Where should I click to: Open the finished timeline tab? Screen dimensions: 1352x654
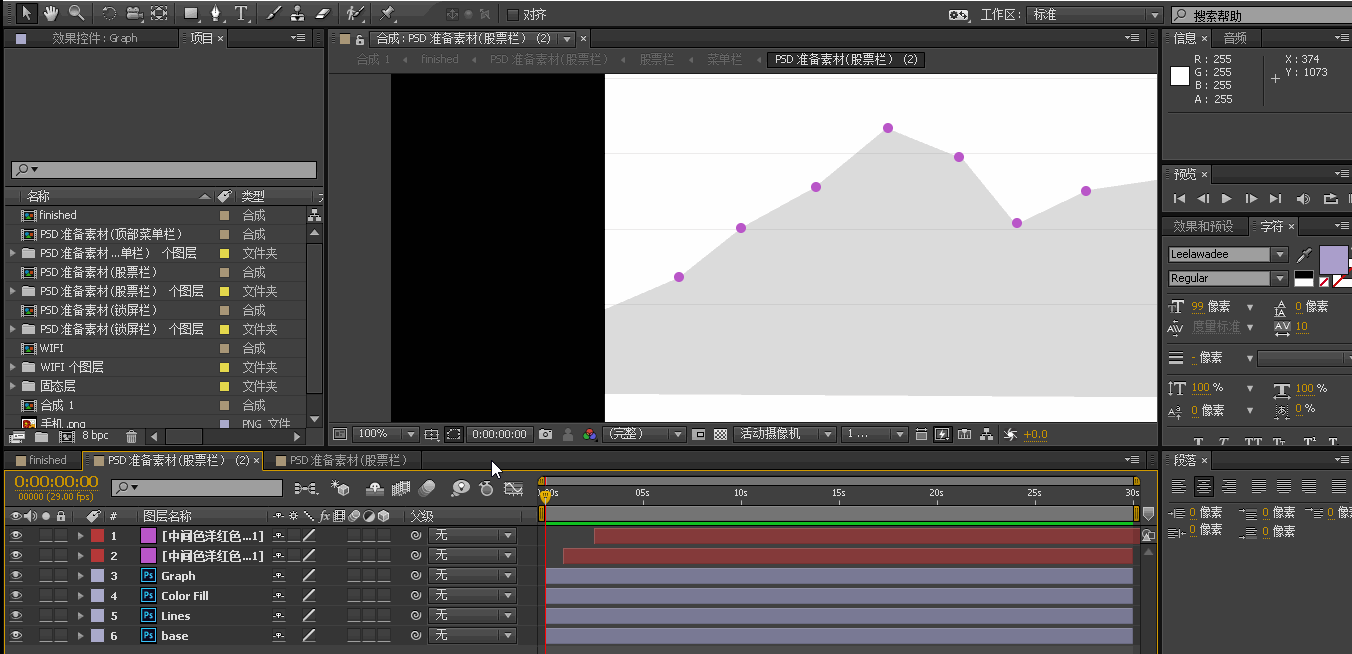[x=47, y=460]
